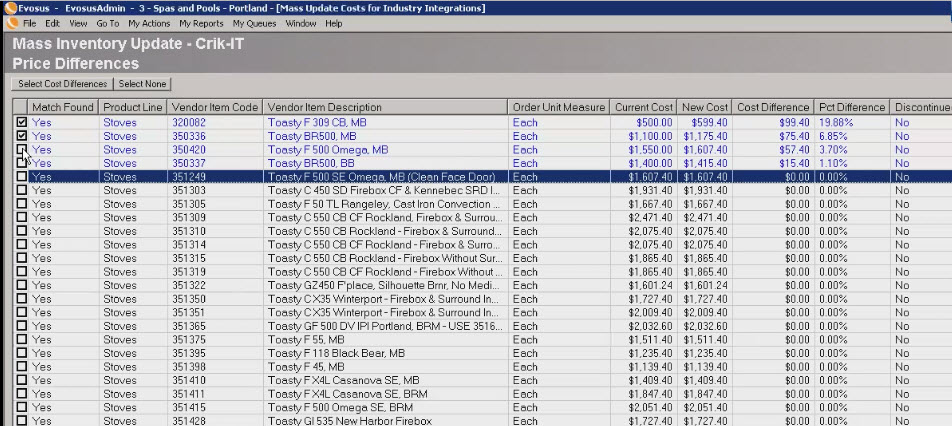
Task: Click the Toasty F X4L Casanova SE, BRM description
Action: [x=347, y=394]
